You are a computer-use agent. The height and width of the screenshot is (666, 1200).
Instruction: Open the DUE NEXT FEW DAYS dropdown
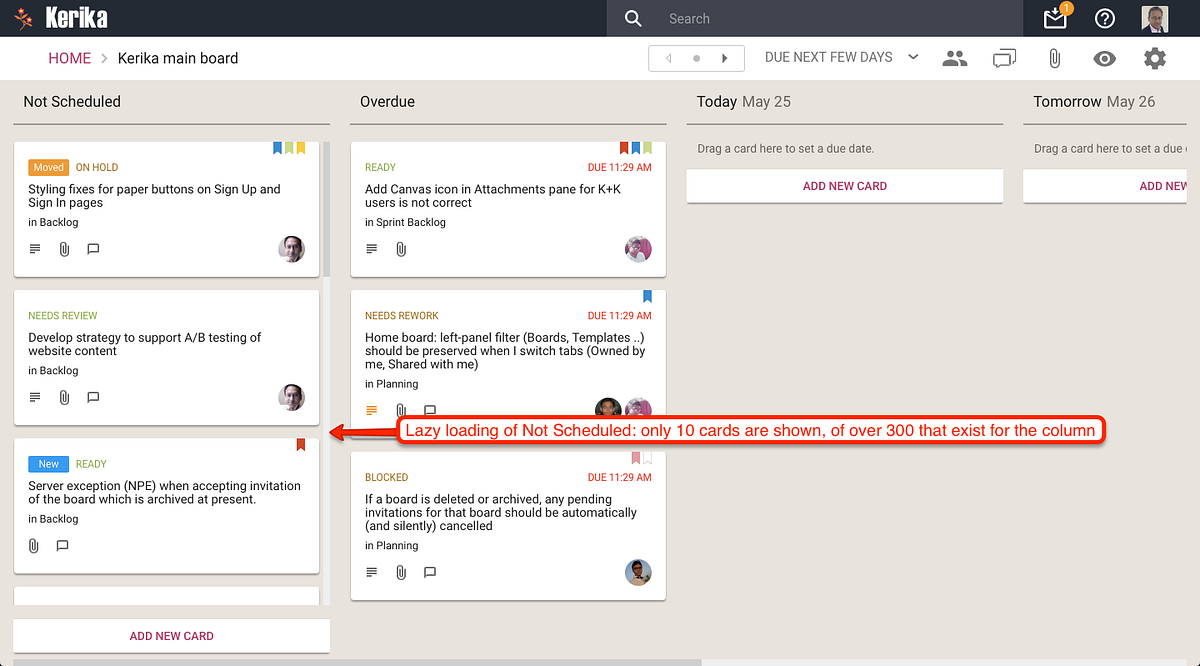(840, 57)
